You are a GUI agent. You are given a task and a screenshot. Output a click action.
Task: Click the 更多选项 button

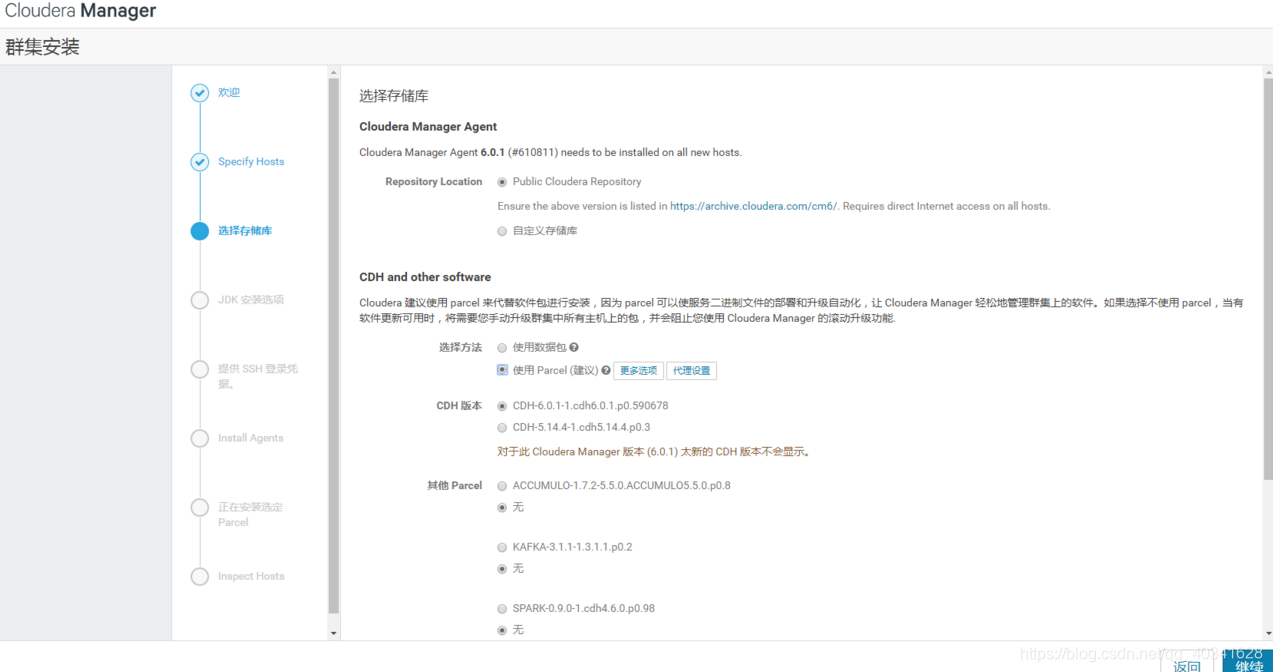coord(638,371)
